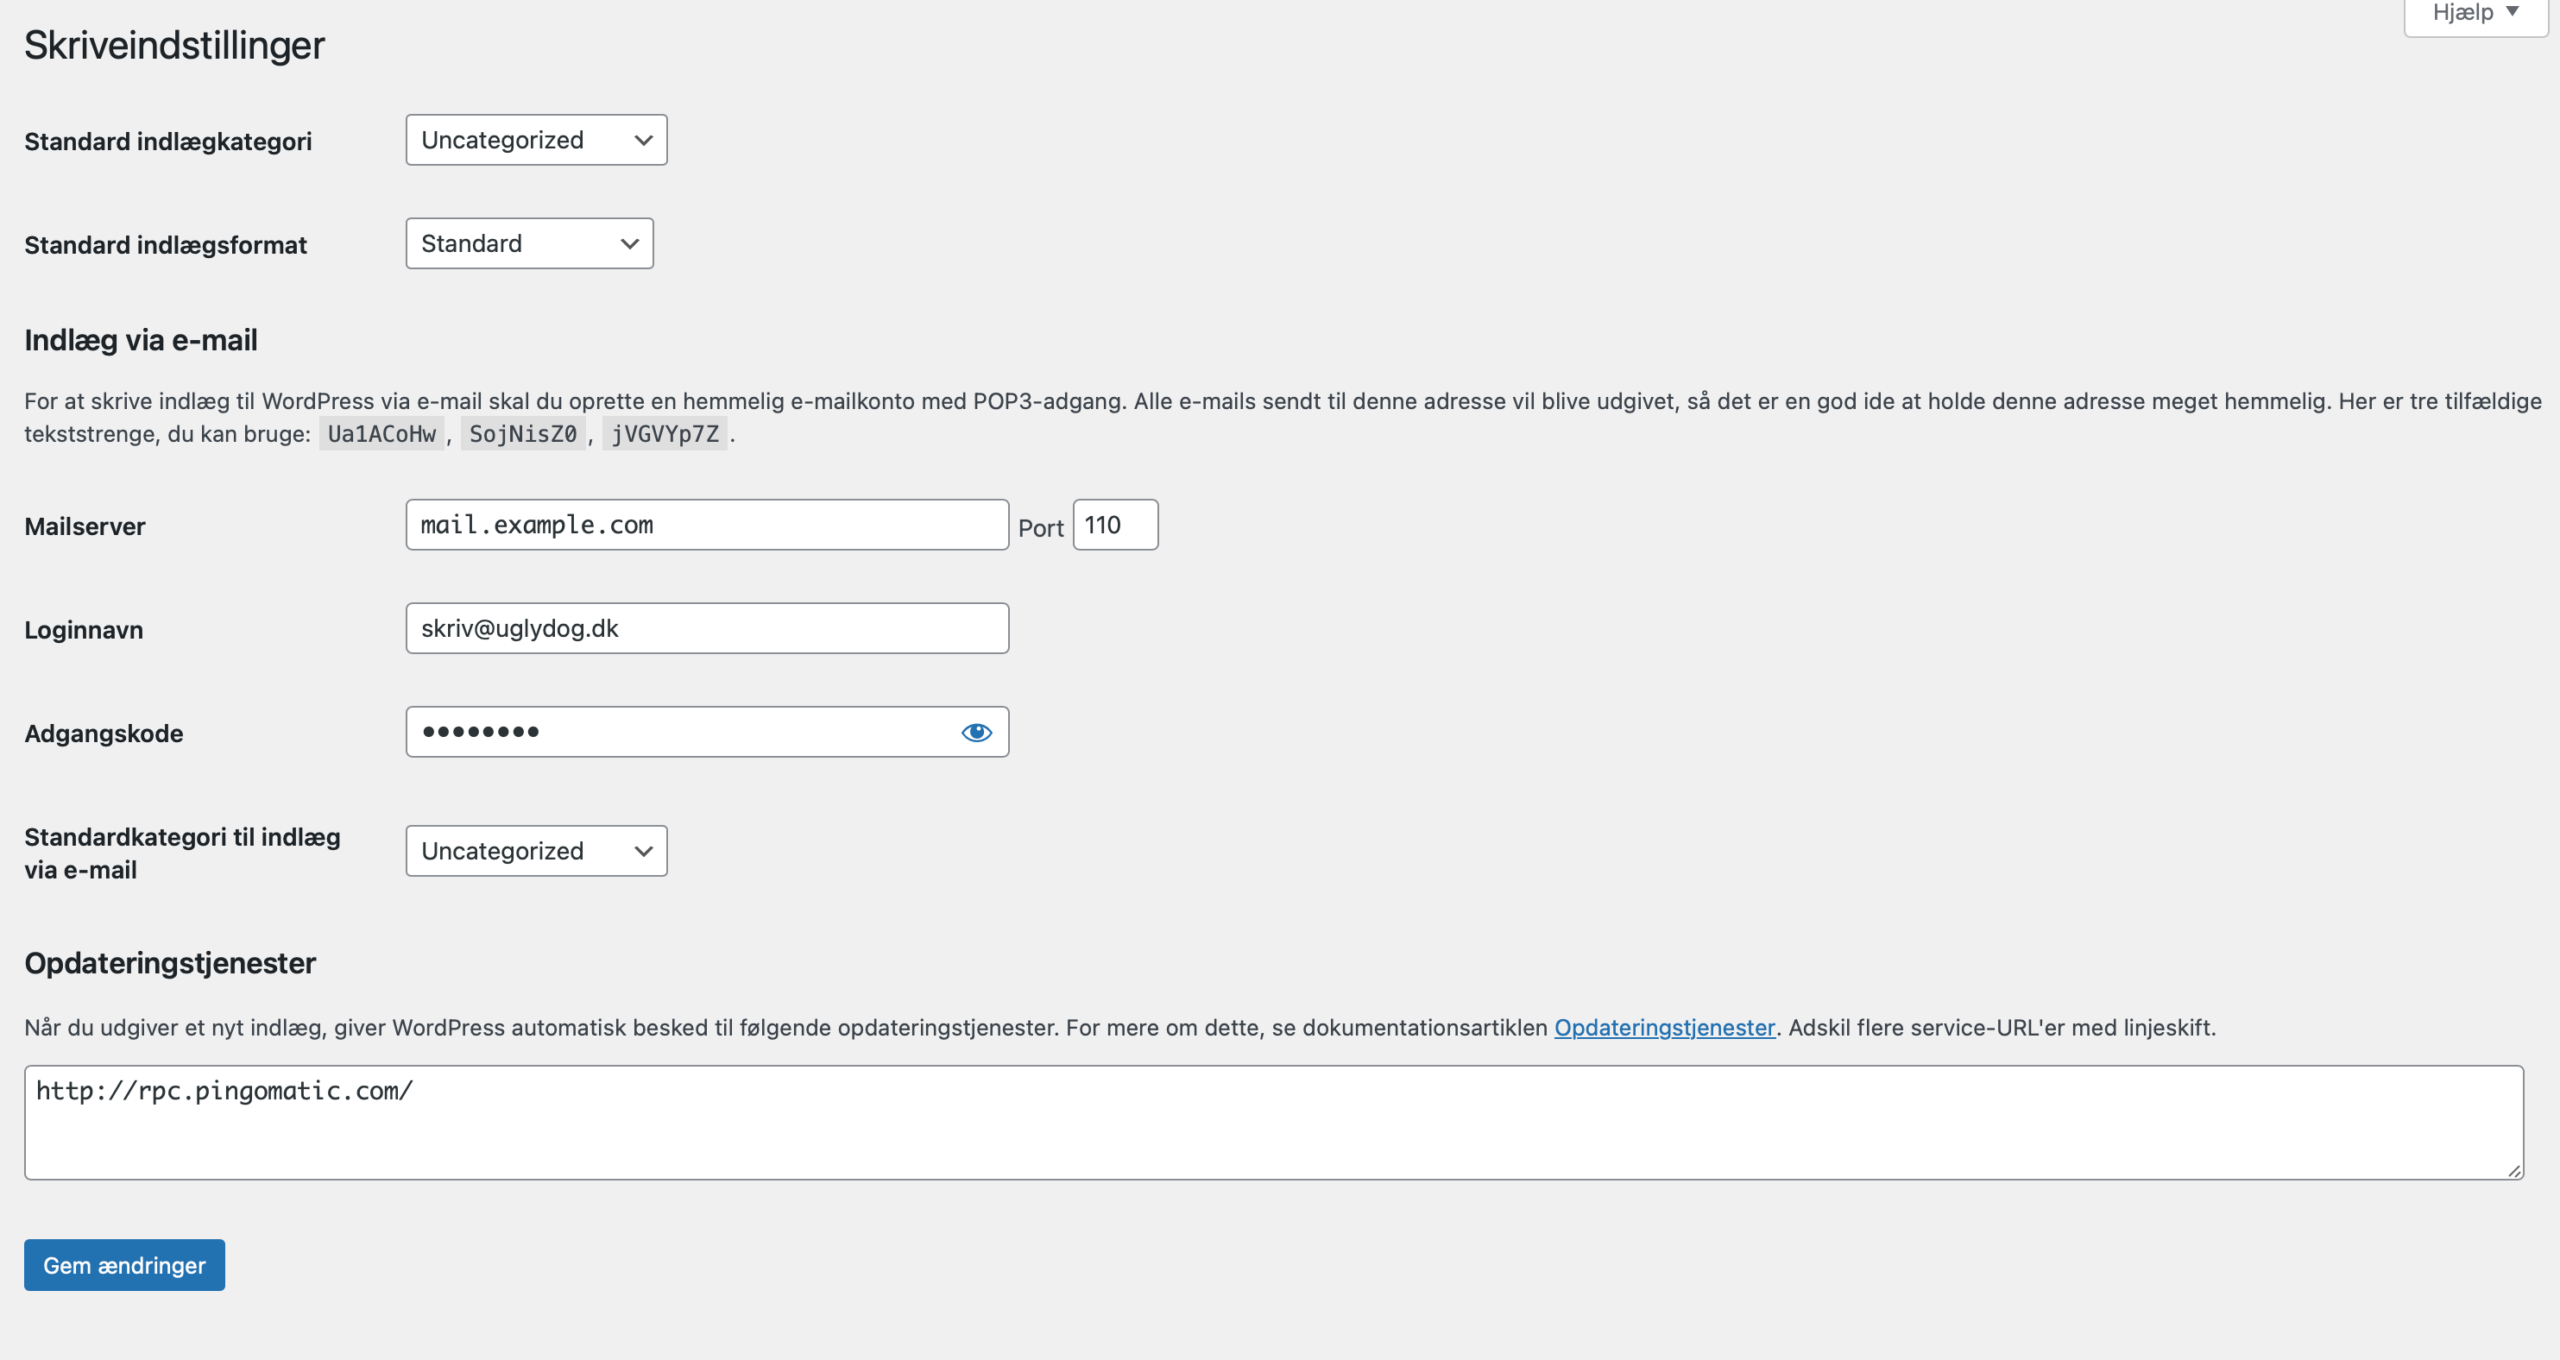
Task: Click the Mailserver field label
Action: pyautogui.click(x=85, y=527)
